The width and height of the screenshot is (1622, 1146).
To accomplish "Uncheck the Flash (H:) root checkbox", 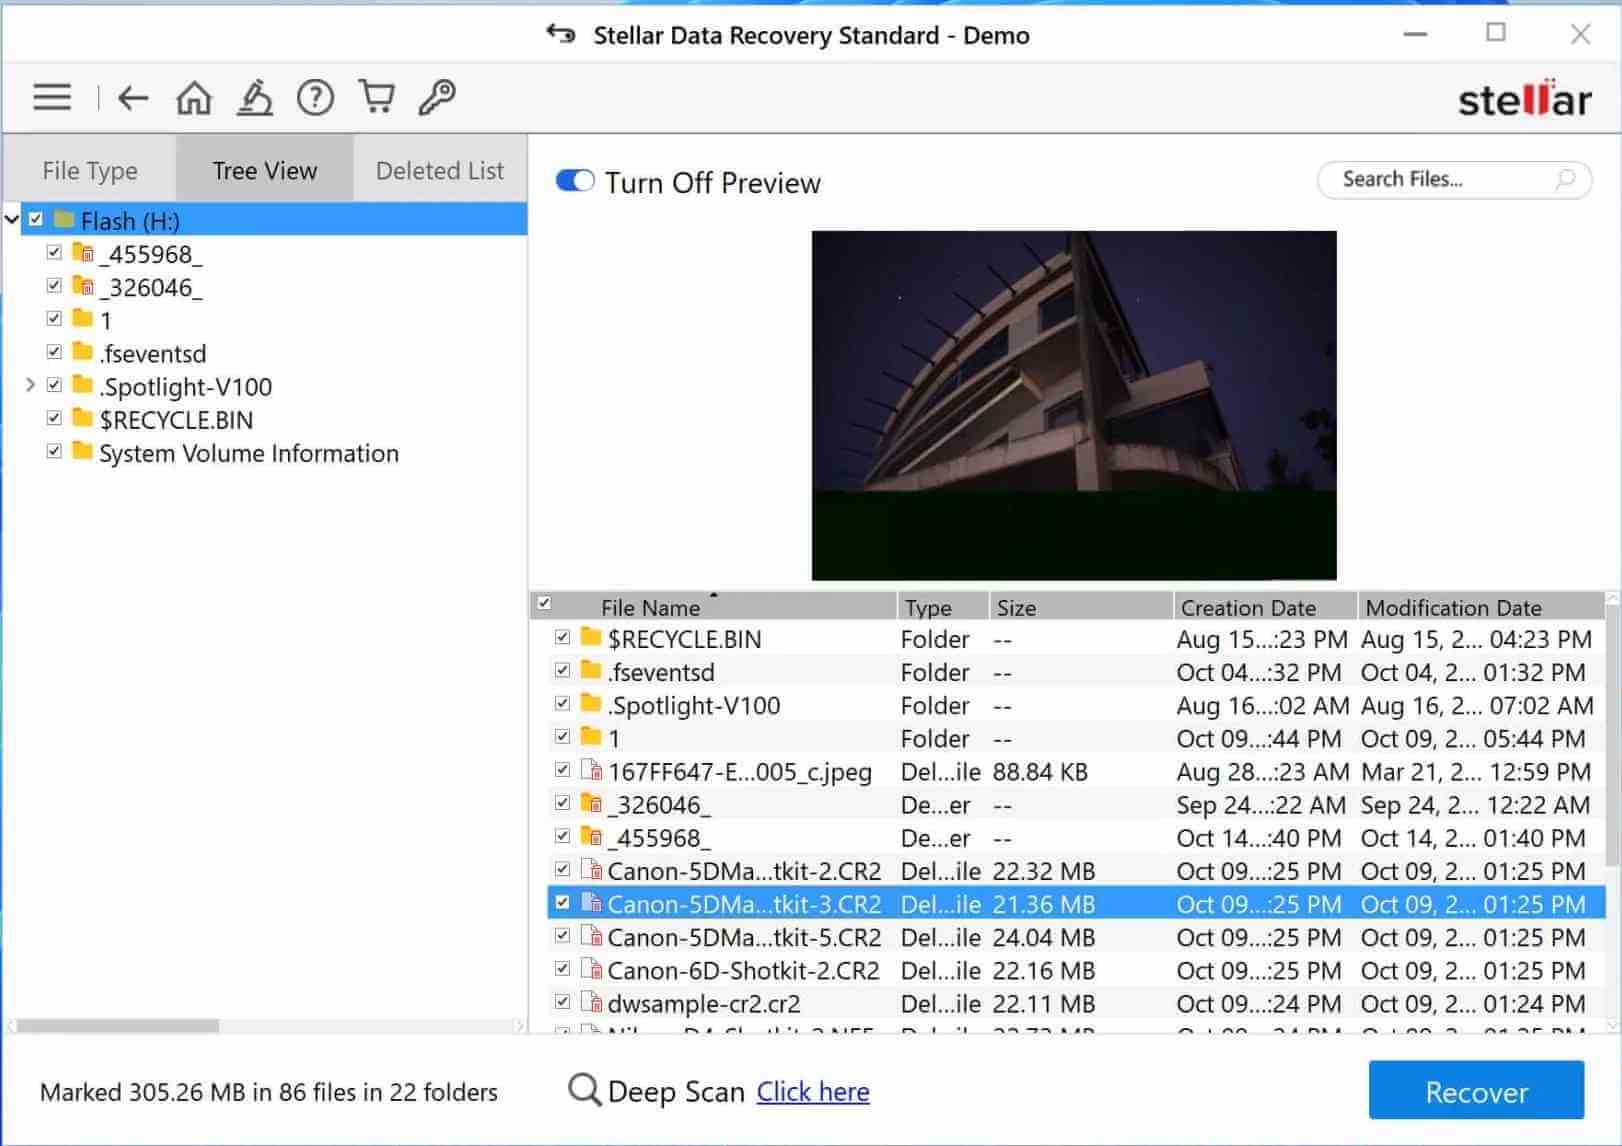I will 36,219.
